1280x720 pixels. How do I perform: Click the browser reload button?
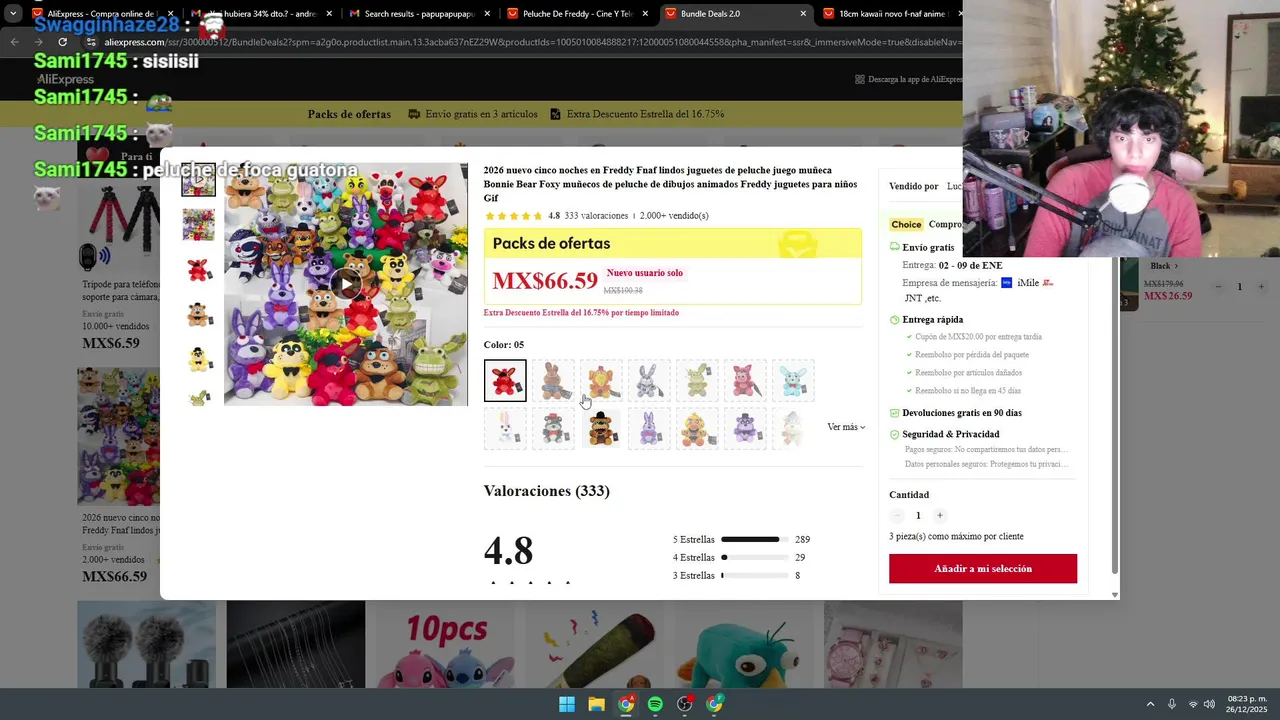(x=62, y=42)
